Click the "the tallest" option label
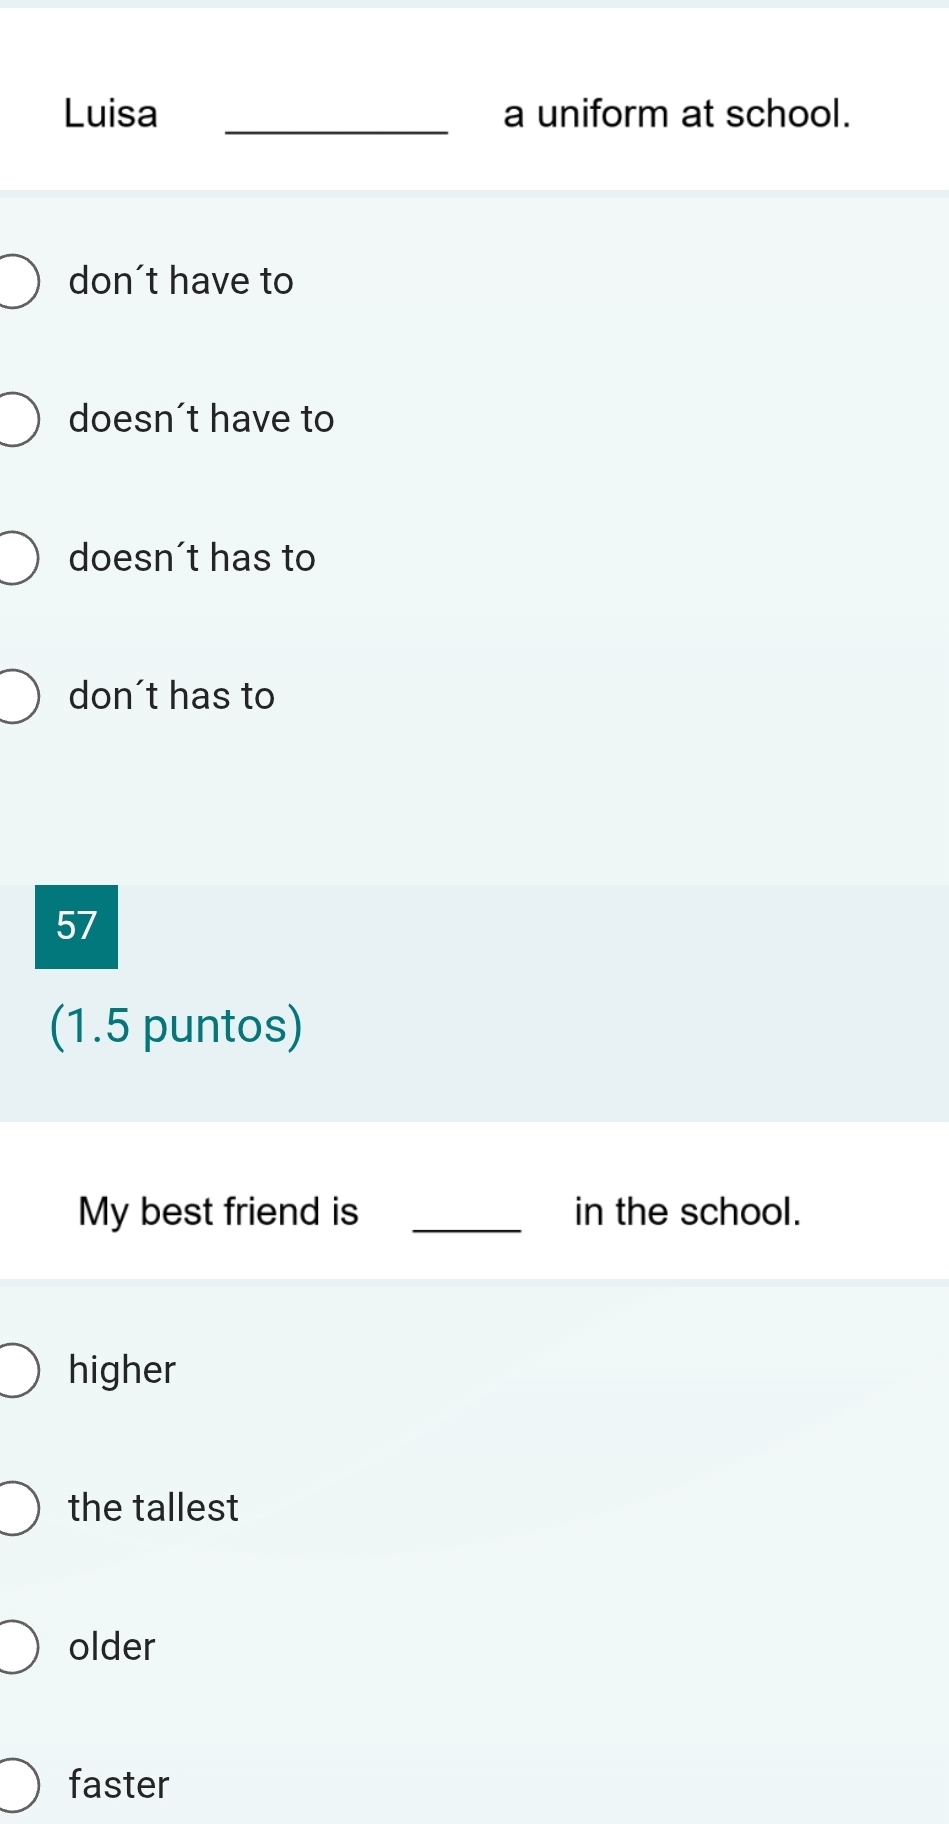The width and height of the screenshot is (949, 1824). 153,1508
